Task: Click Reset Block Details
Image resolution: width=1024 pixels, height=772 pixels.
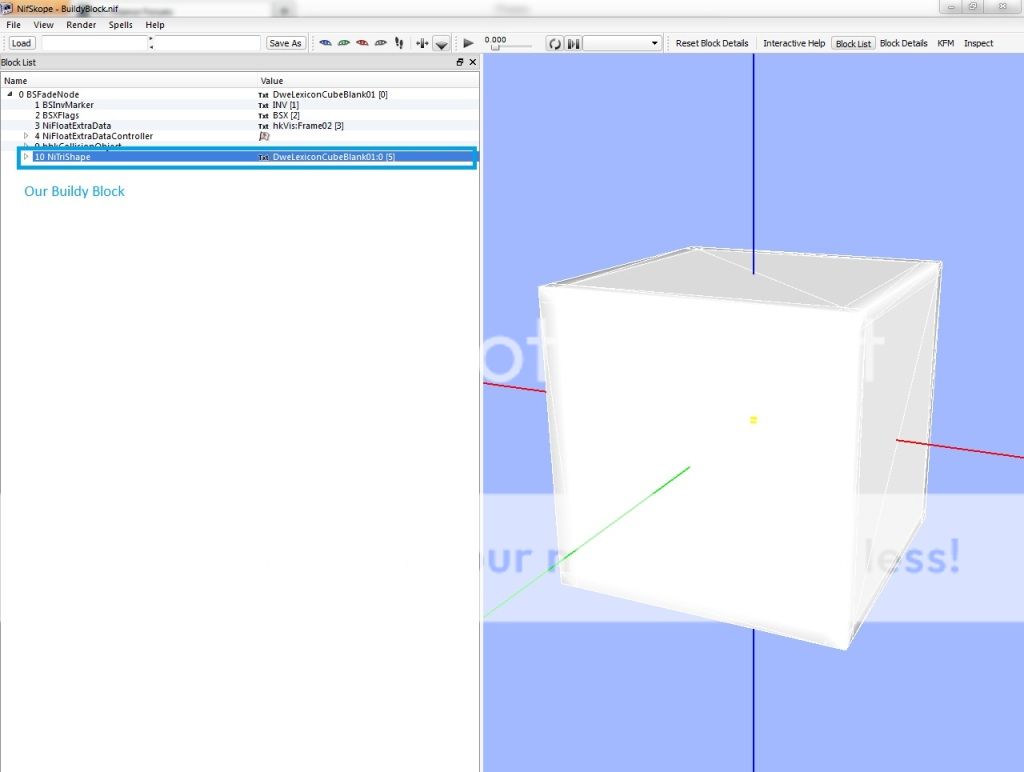Action: [x=712, y=43]
